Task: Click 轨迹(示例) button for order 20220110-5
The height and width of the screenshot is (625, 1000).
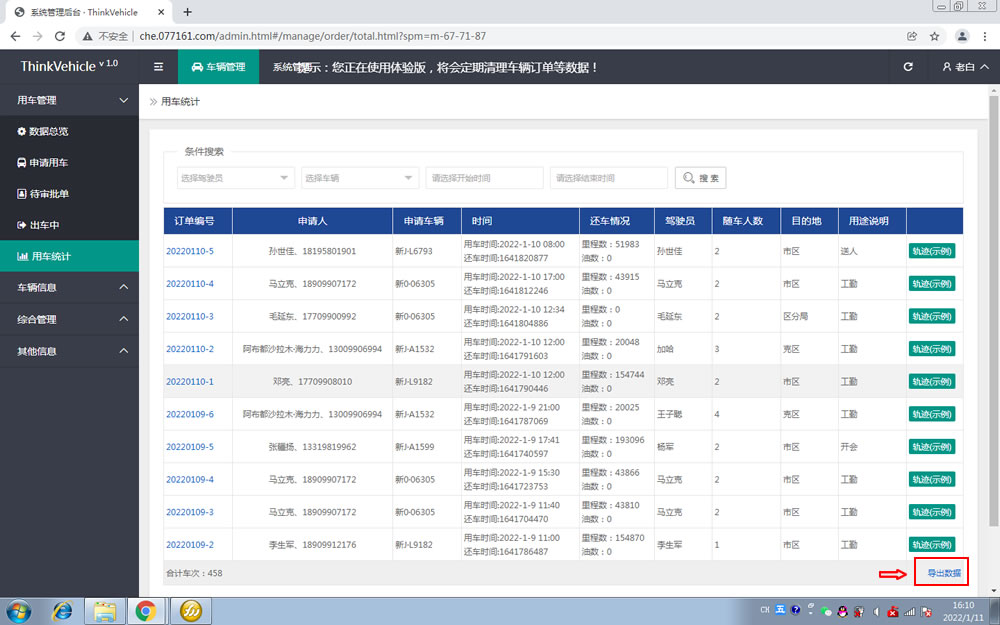Action: (932, 251)
